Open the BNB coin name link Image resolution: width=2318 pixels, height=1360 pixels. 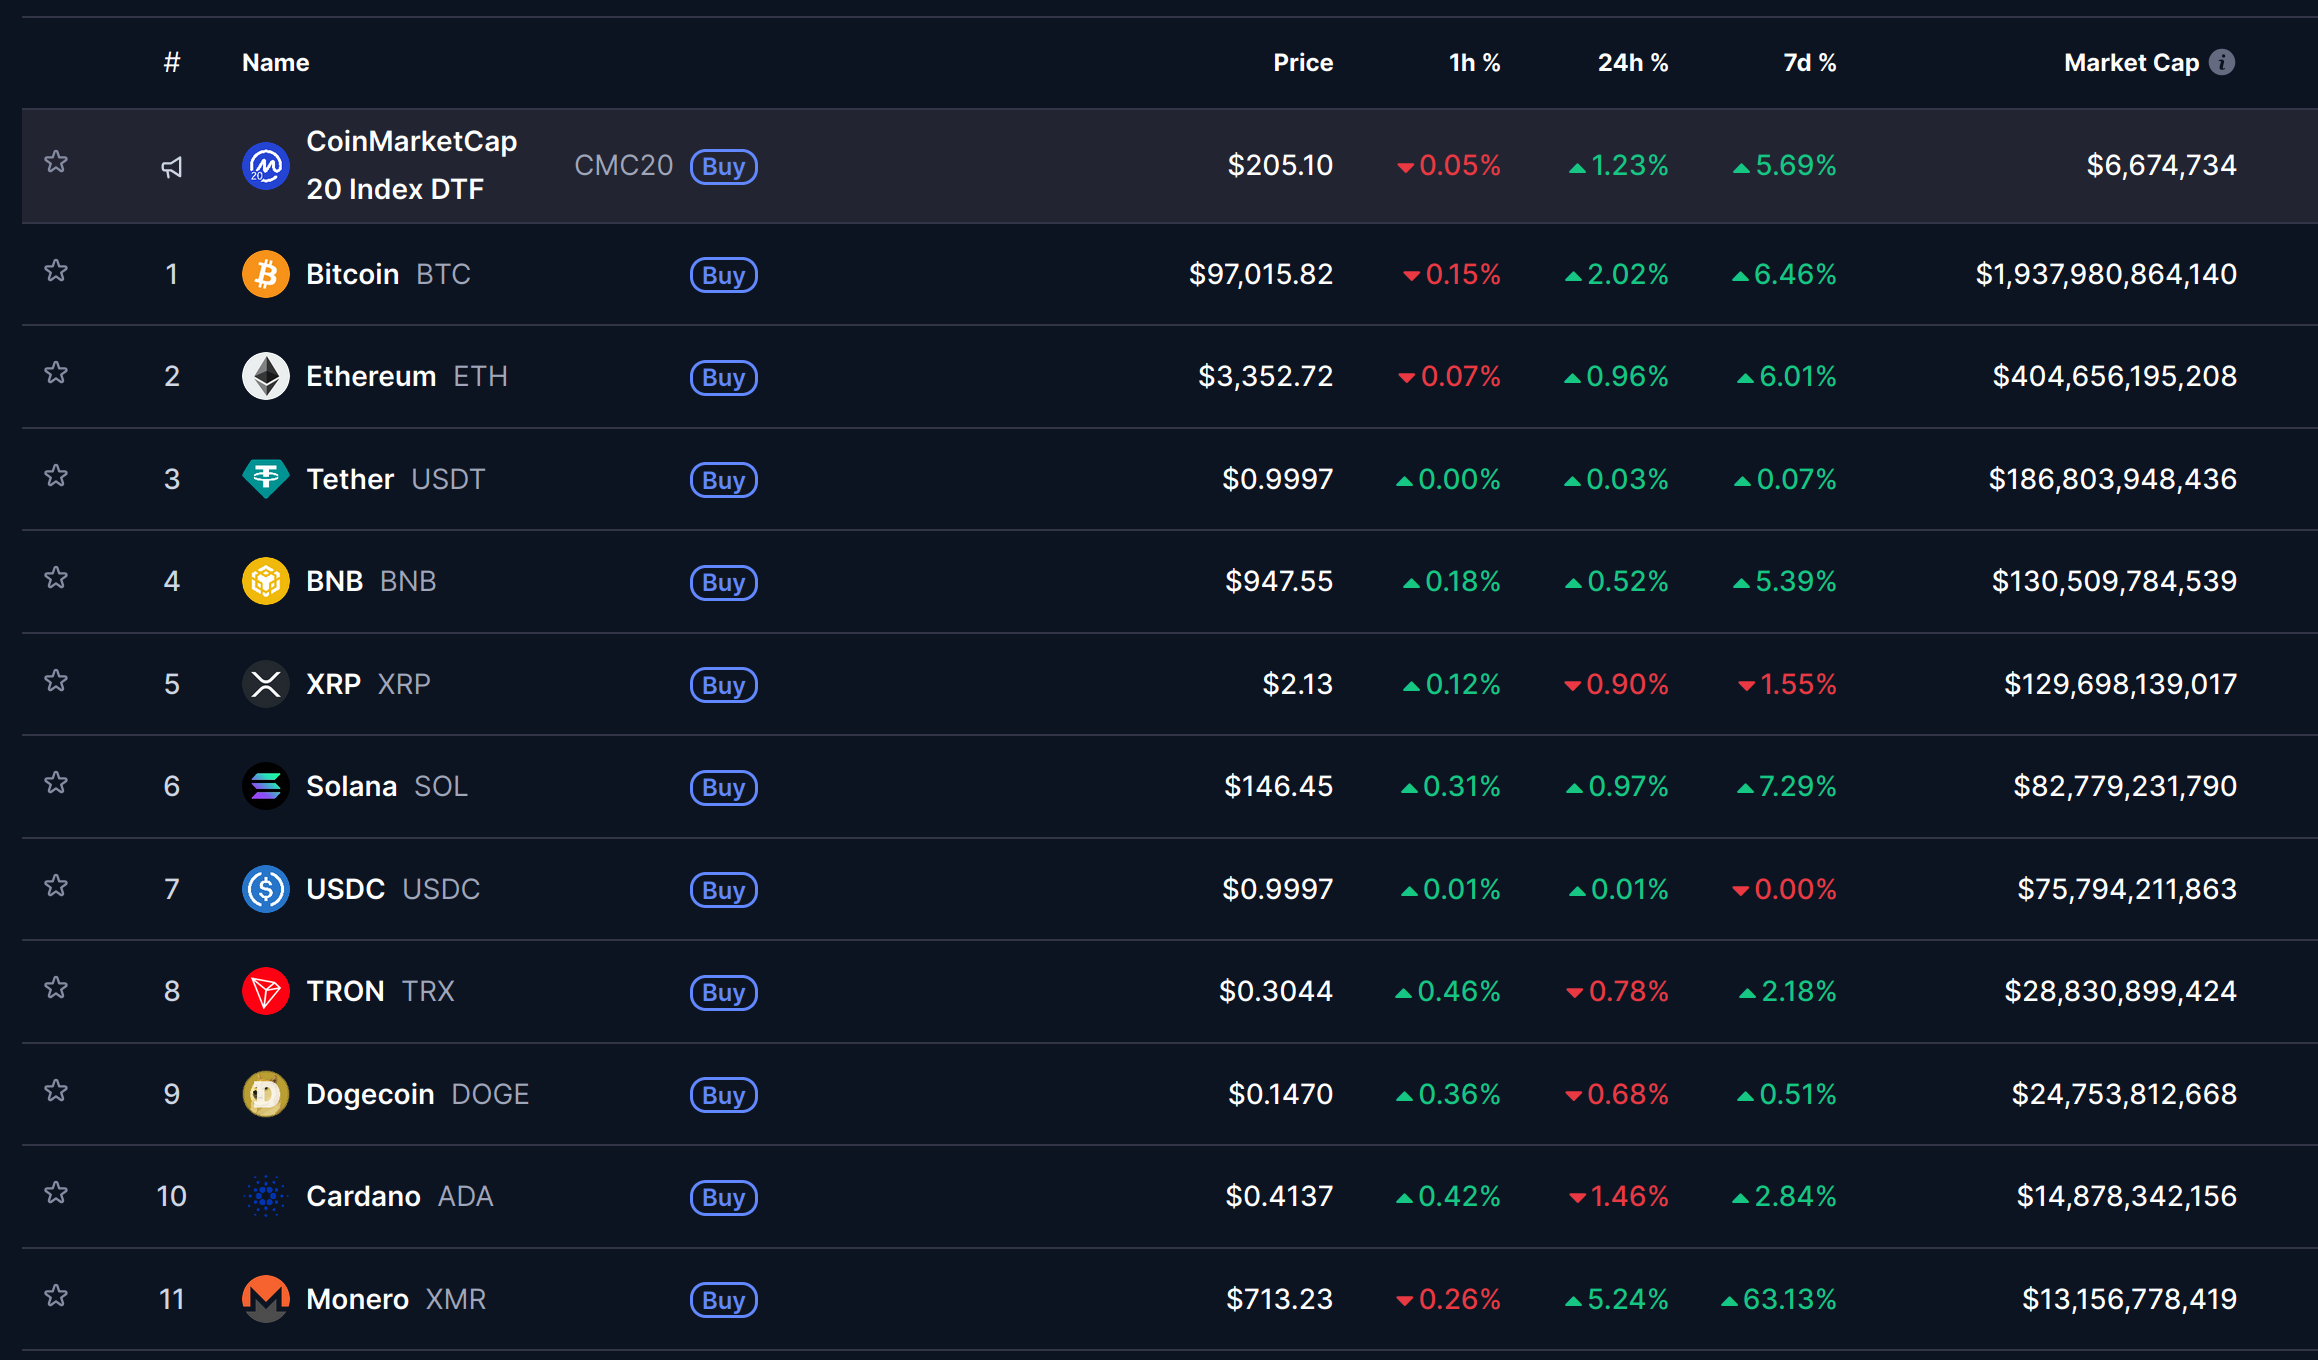(334, 581)
